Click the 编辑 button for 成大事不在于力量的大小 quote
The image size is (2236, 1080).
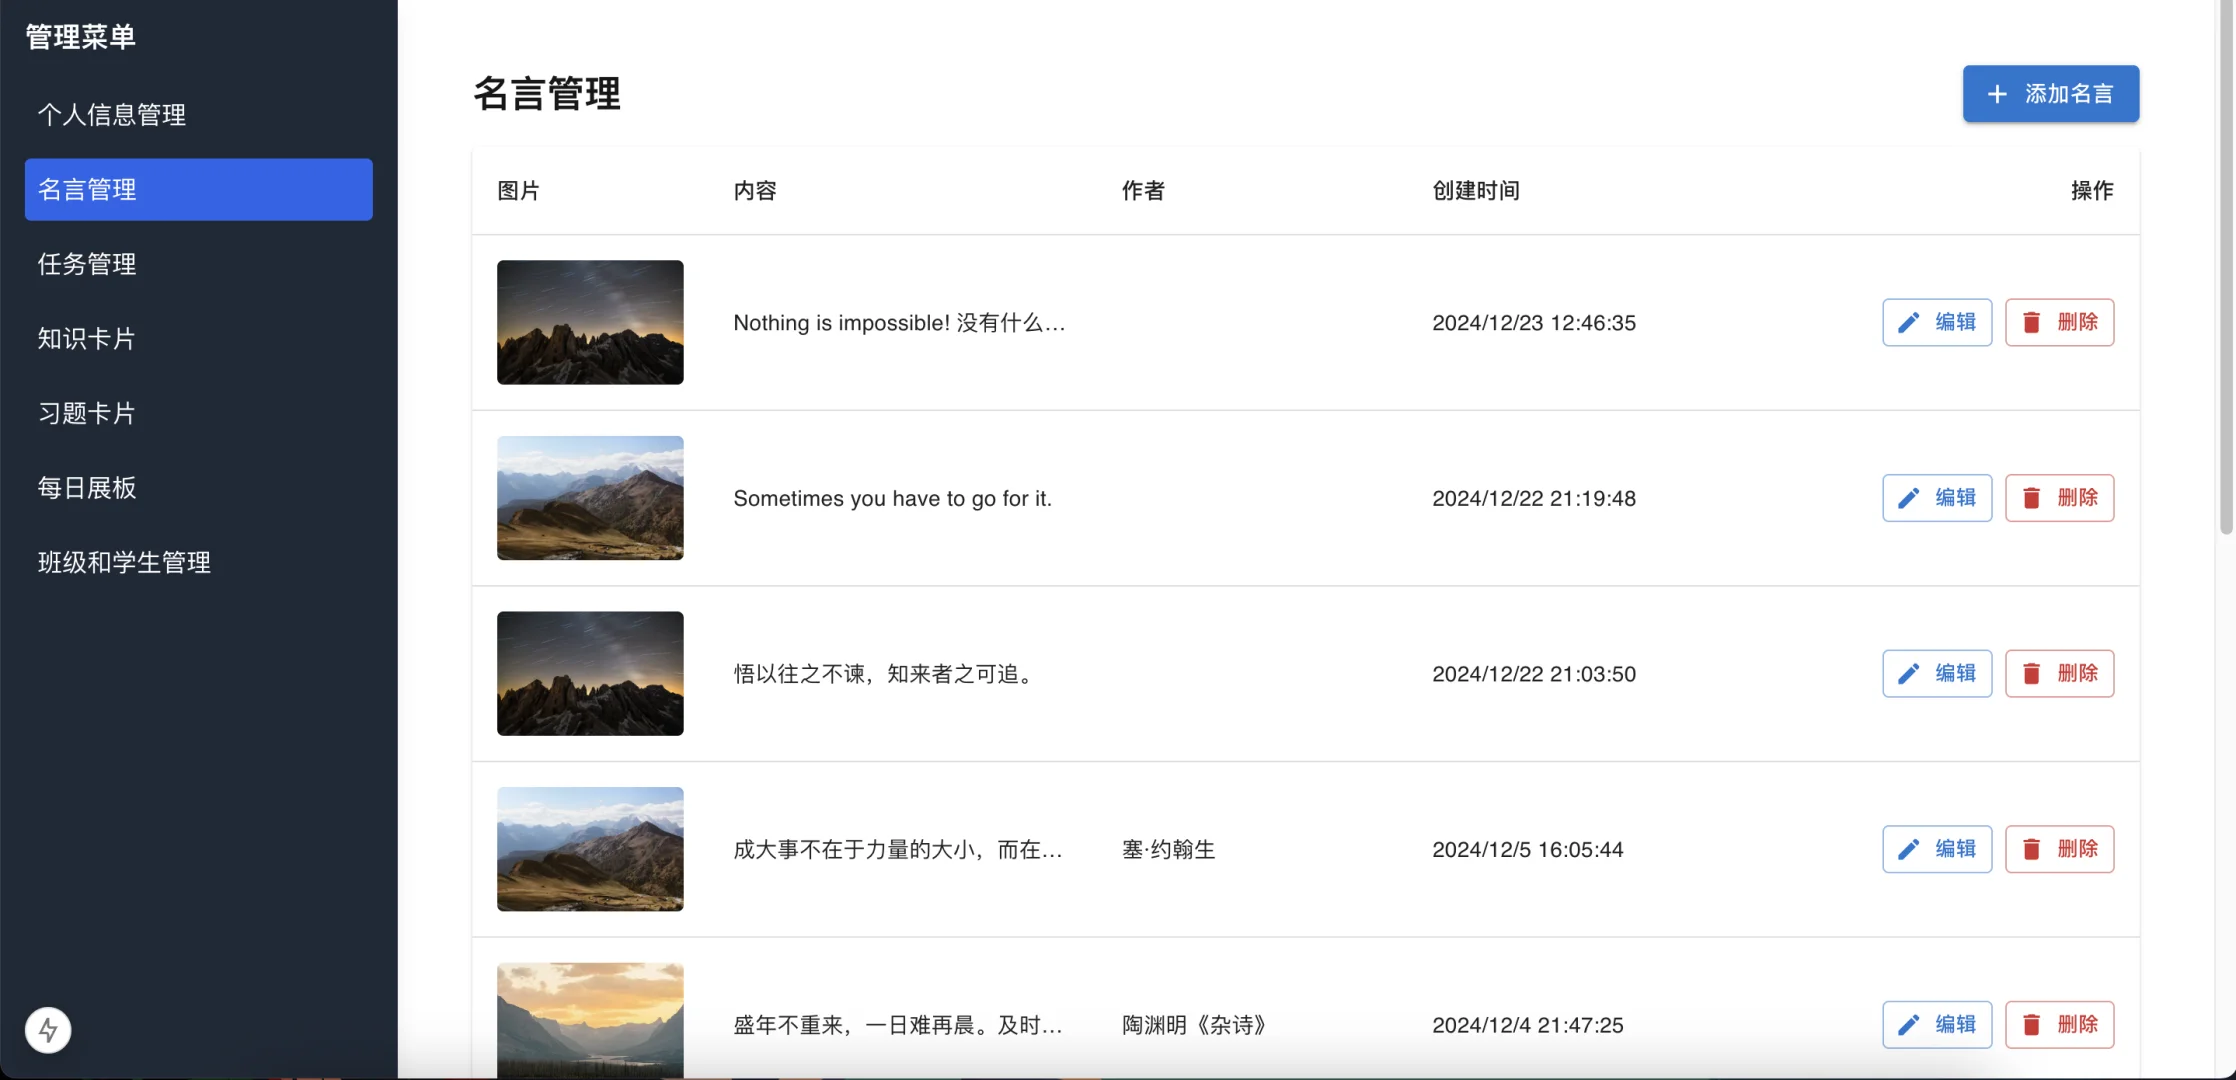pos(1936,849)
